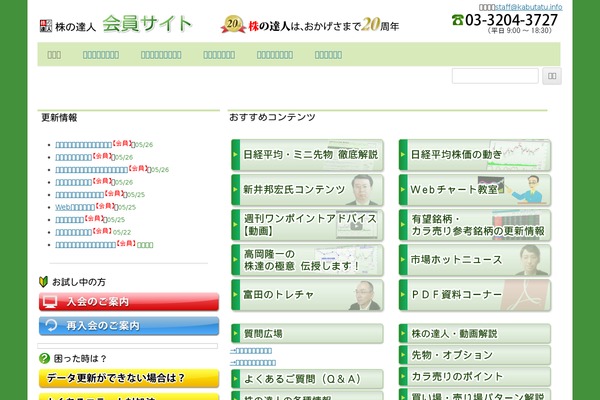This screenshot has height=400, width=600.
Task: Click the search button beside the search field
Action: click(x=552, y=76)
